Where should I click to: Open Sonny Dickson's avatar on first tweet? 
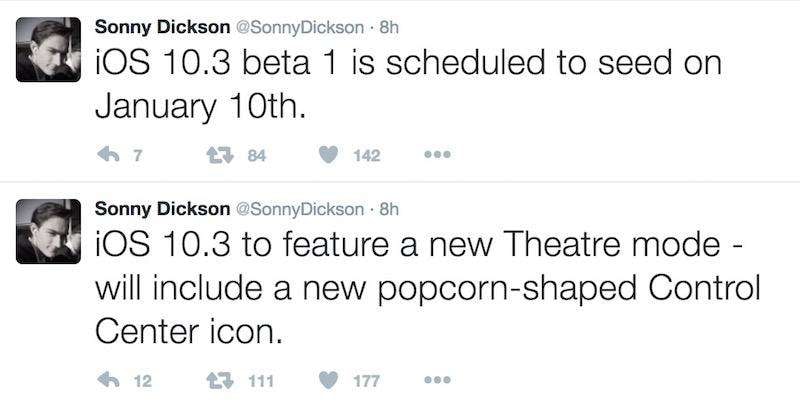point(49,50)
